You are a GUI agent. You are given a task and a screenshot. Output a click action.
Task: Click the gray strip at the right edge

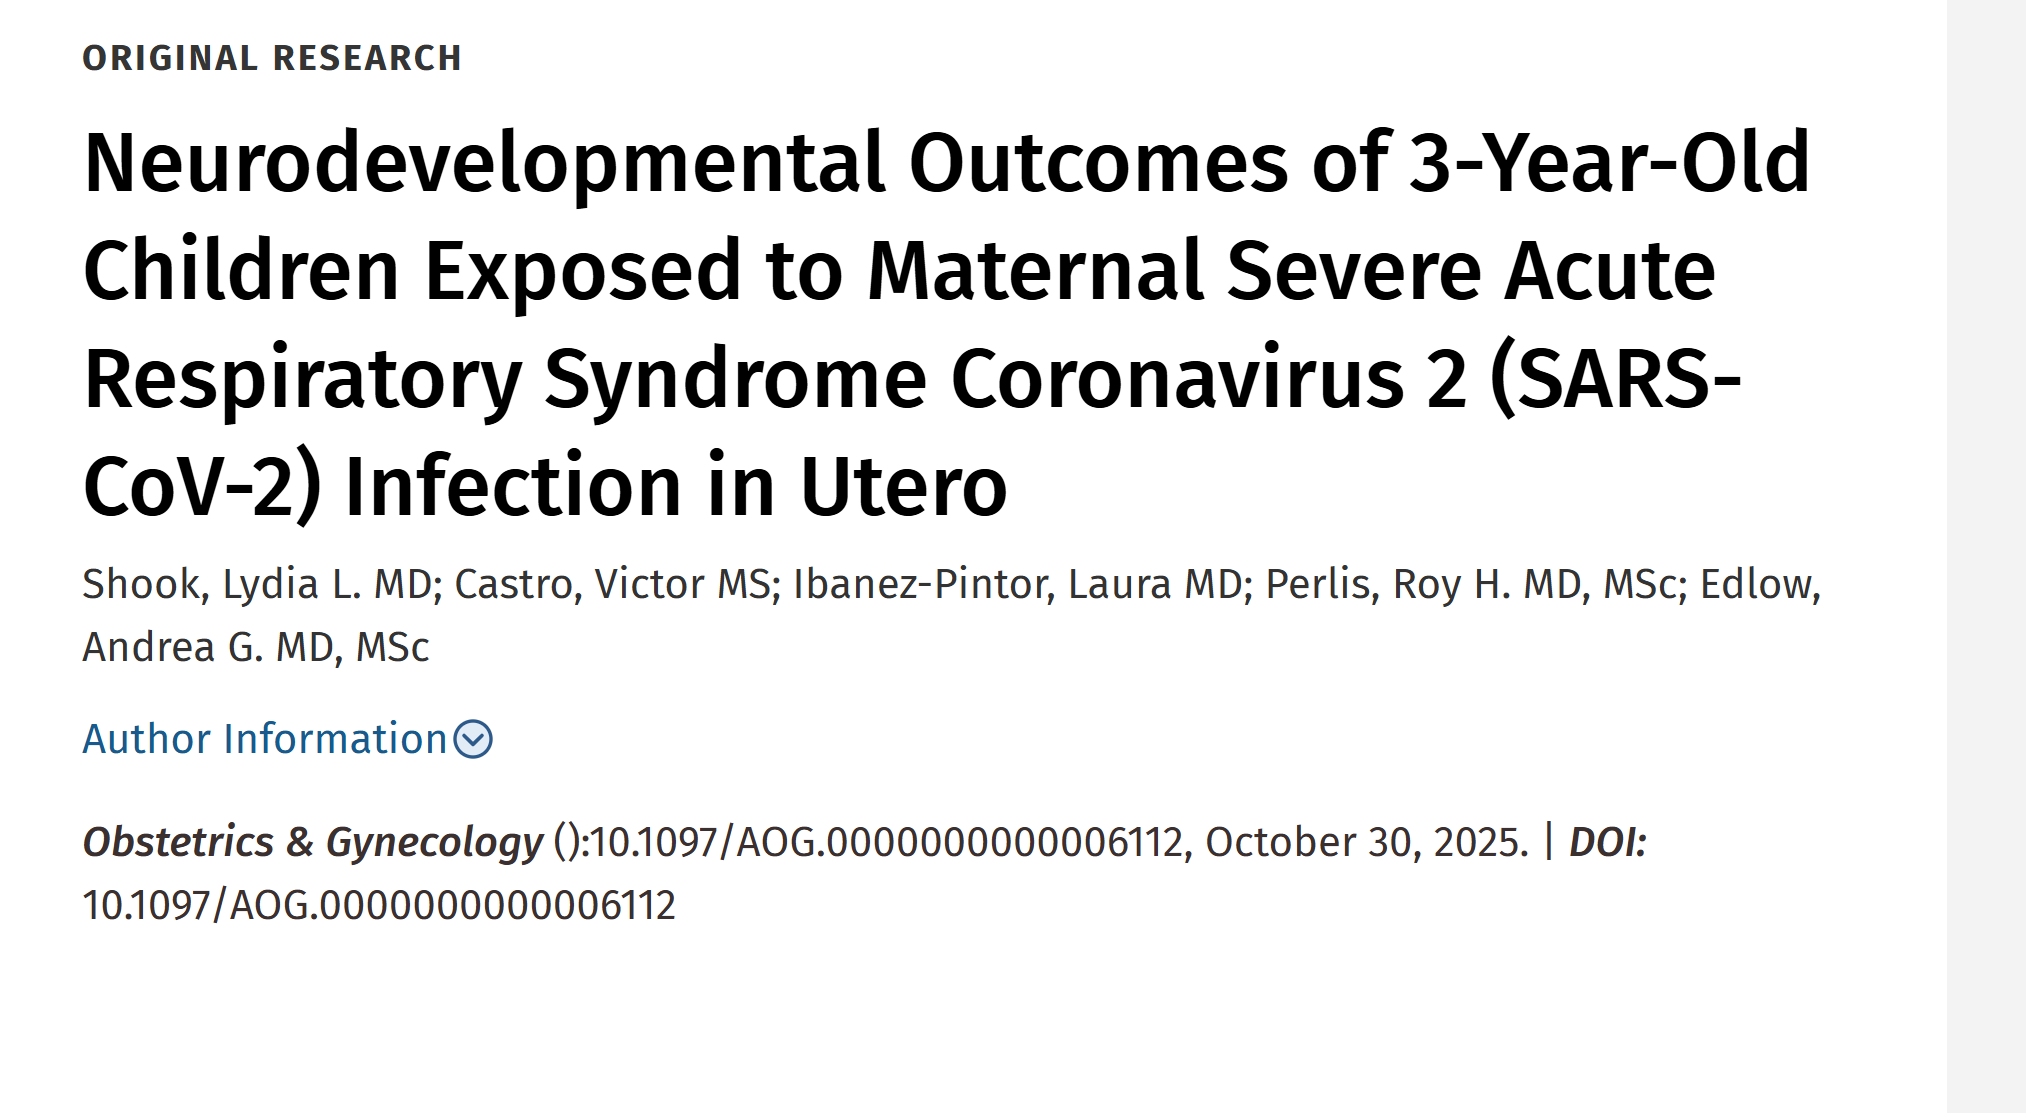point(1986,556)
